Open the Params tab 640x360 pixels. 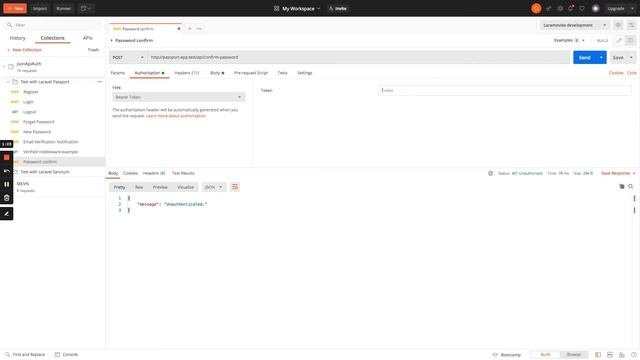click(x=118, y=73)
